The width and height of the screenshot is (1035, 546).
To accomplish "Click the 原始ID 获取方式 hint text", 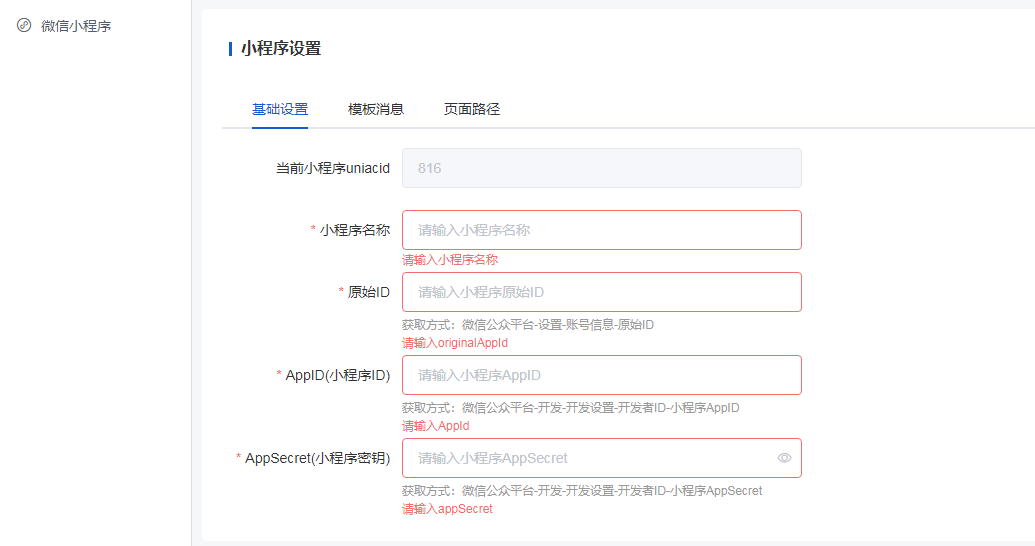I will coord(528,325).
